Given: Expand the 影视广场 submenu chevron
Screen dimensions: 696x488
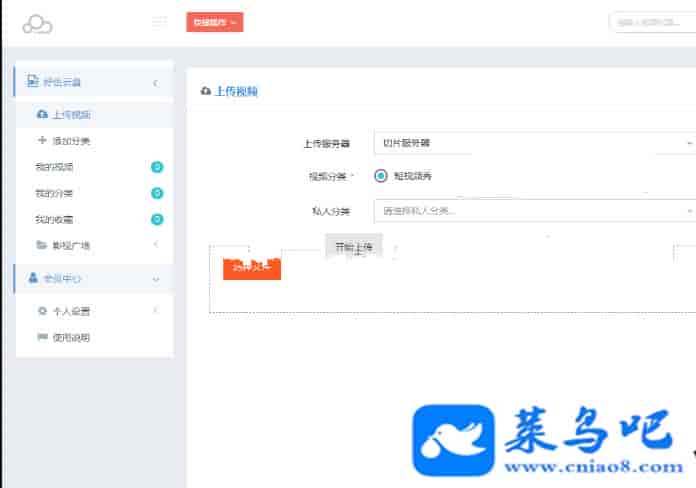Looking at the screenshot, I should pos(155,245).
